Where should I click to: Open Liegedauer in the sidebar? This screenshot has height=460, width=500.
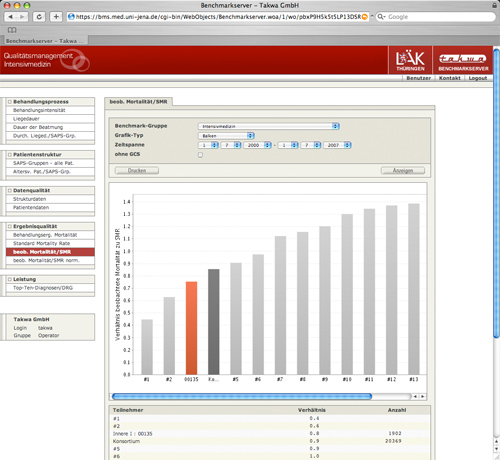pyautogui.click(x=50, y=119)
